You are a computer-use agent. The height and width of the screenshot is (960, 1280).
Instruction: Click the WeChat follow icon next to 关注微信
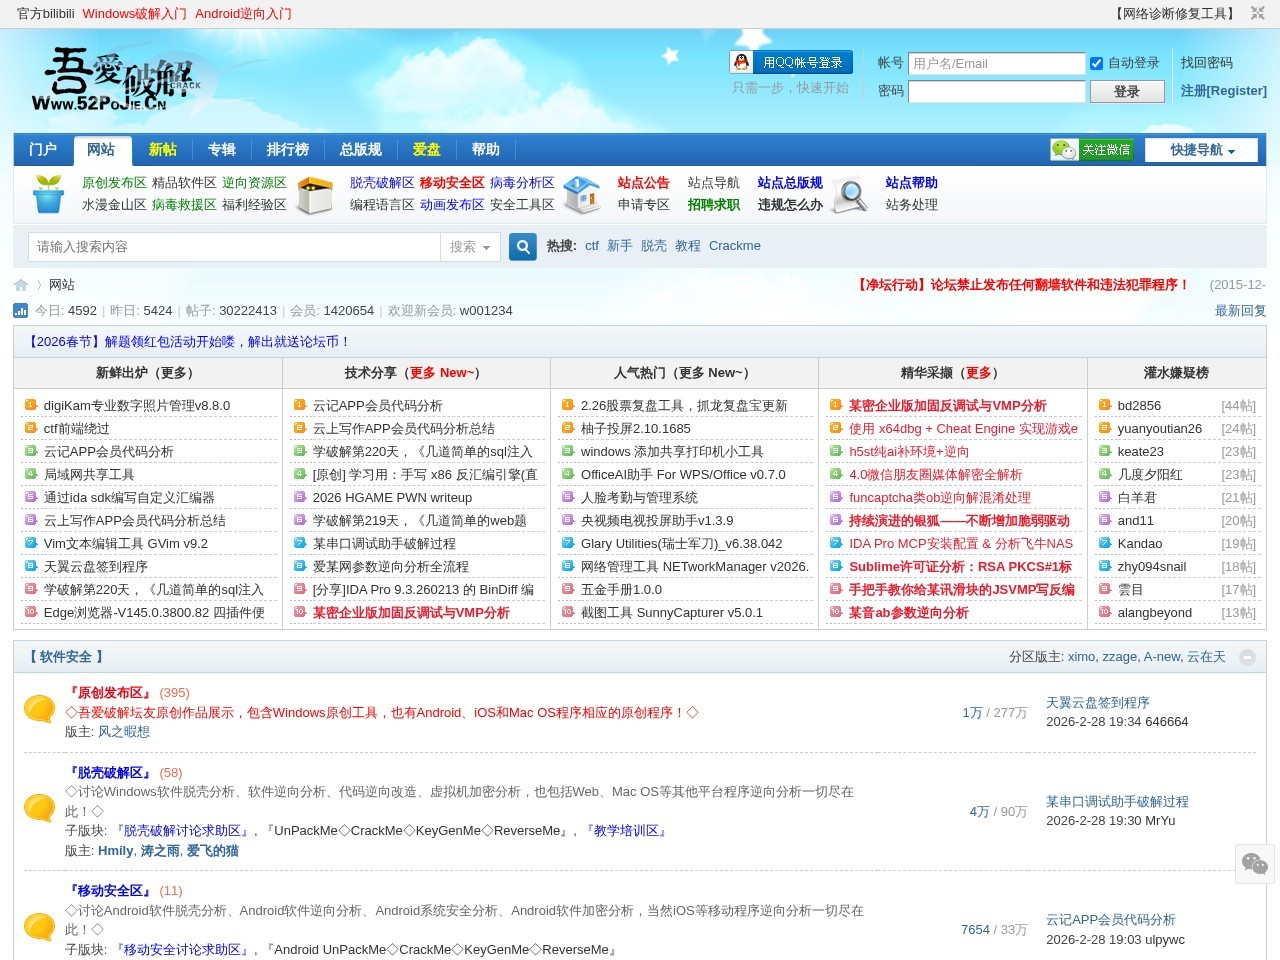(1062, 149)
